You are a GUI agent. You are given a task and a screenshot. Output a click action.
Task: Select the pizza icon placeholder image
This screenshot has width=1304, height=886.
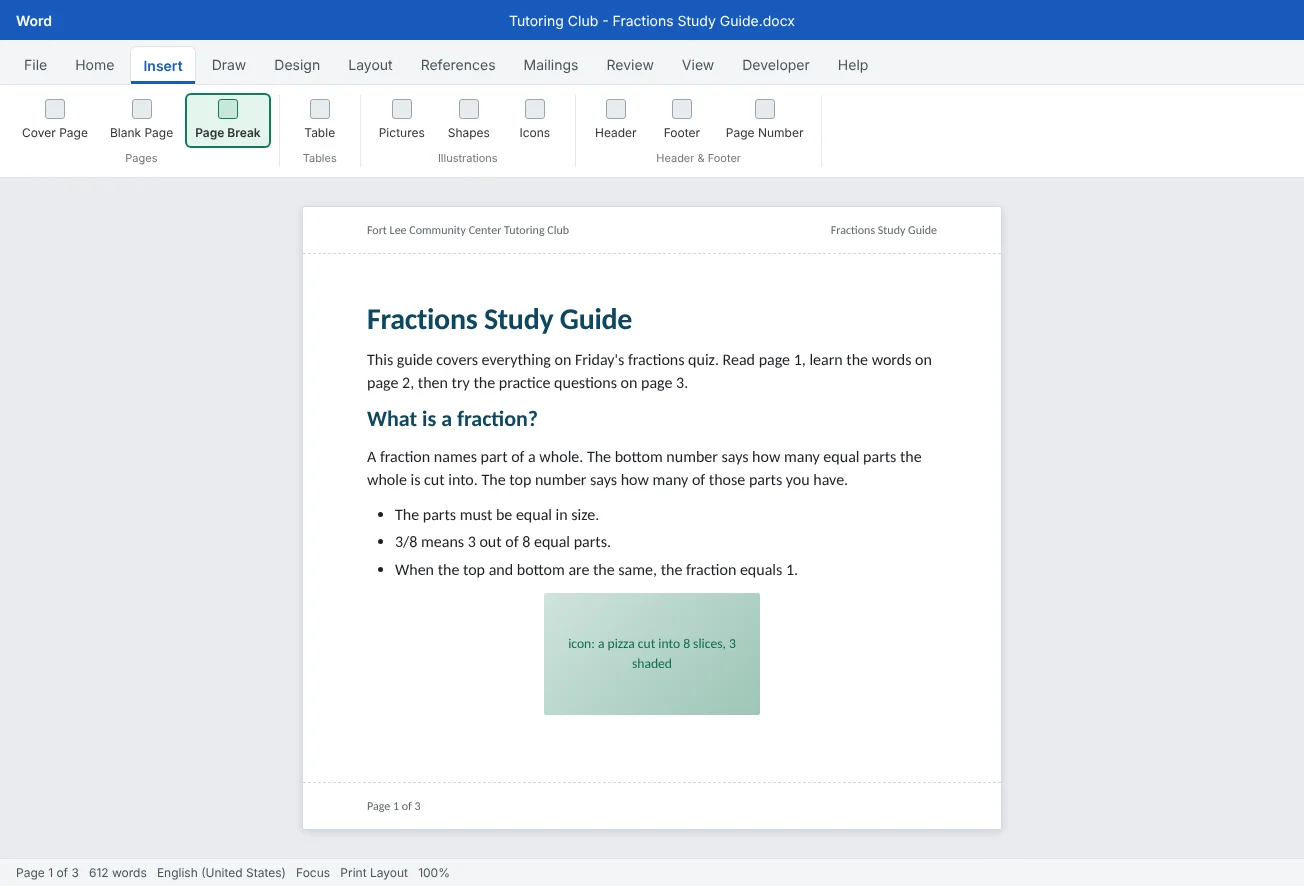(x=652, y=654)
